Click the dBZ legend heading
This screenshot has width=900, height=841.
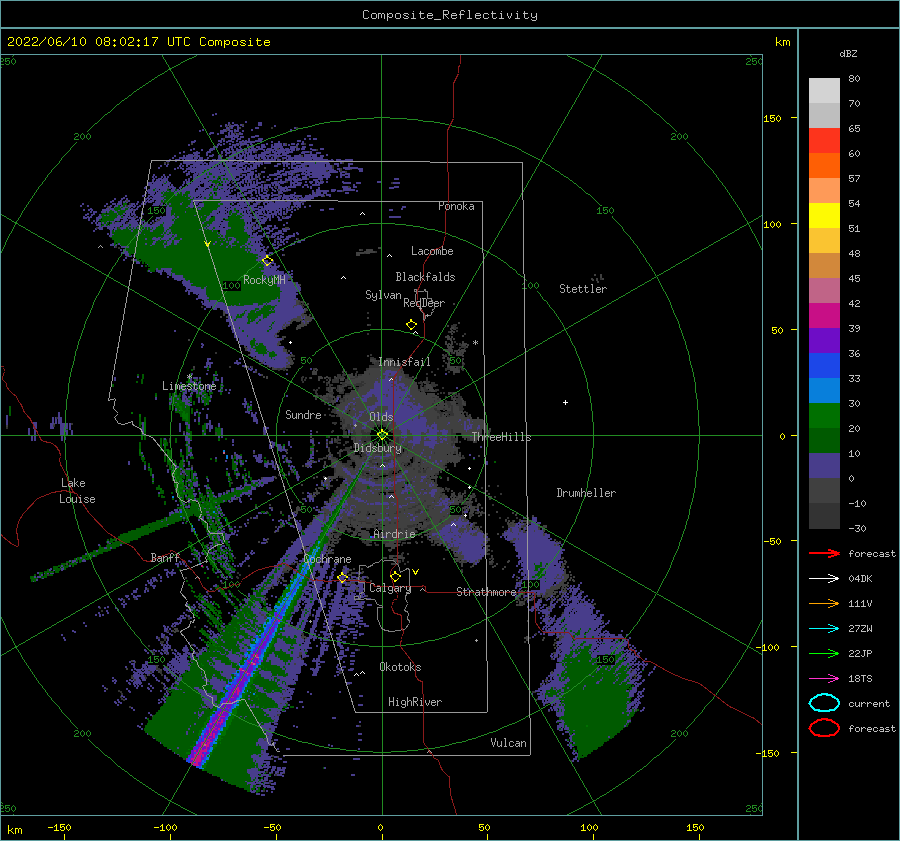pos(848,53)
